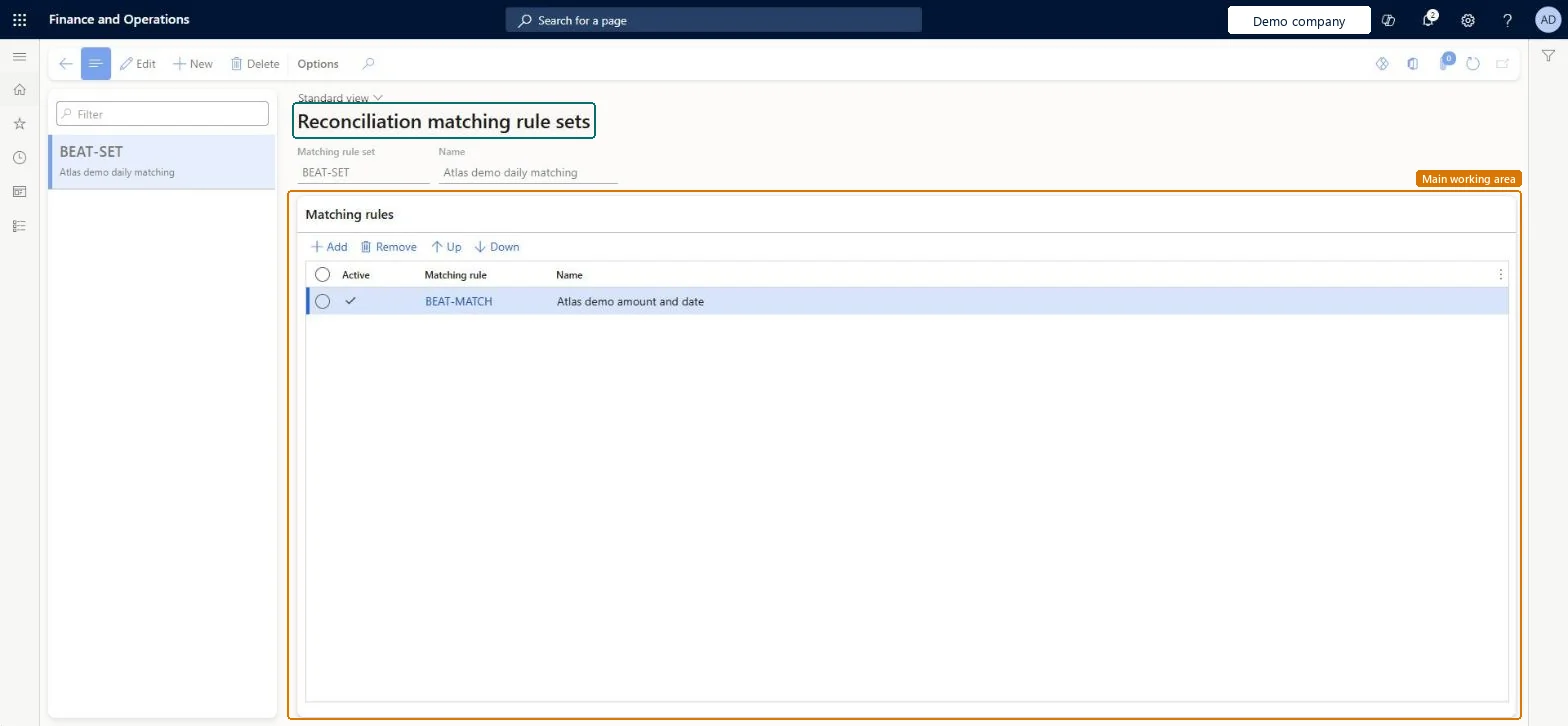Open the Help question mark
1568x726 pixels.
1507,20
